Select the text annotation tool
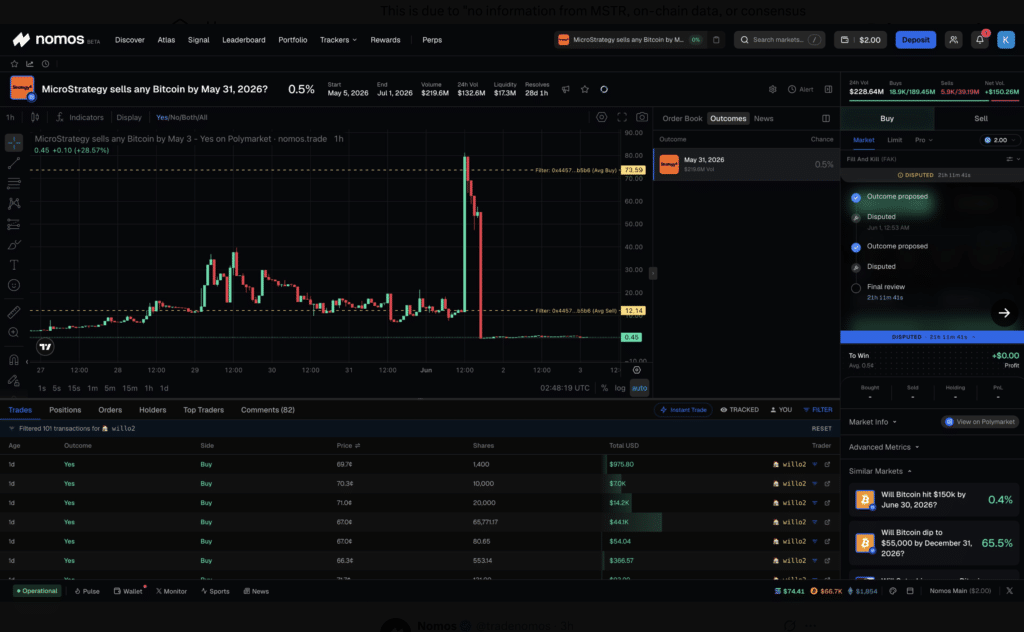Image resolution: width=1024 pixels, height=632 pixels. coord(14,265)
